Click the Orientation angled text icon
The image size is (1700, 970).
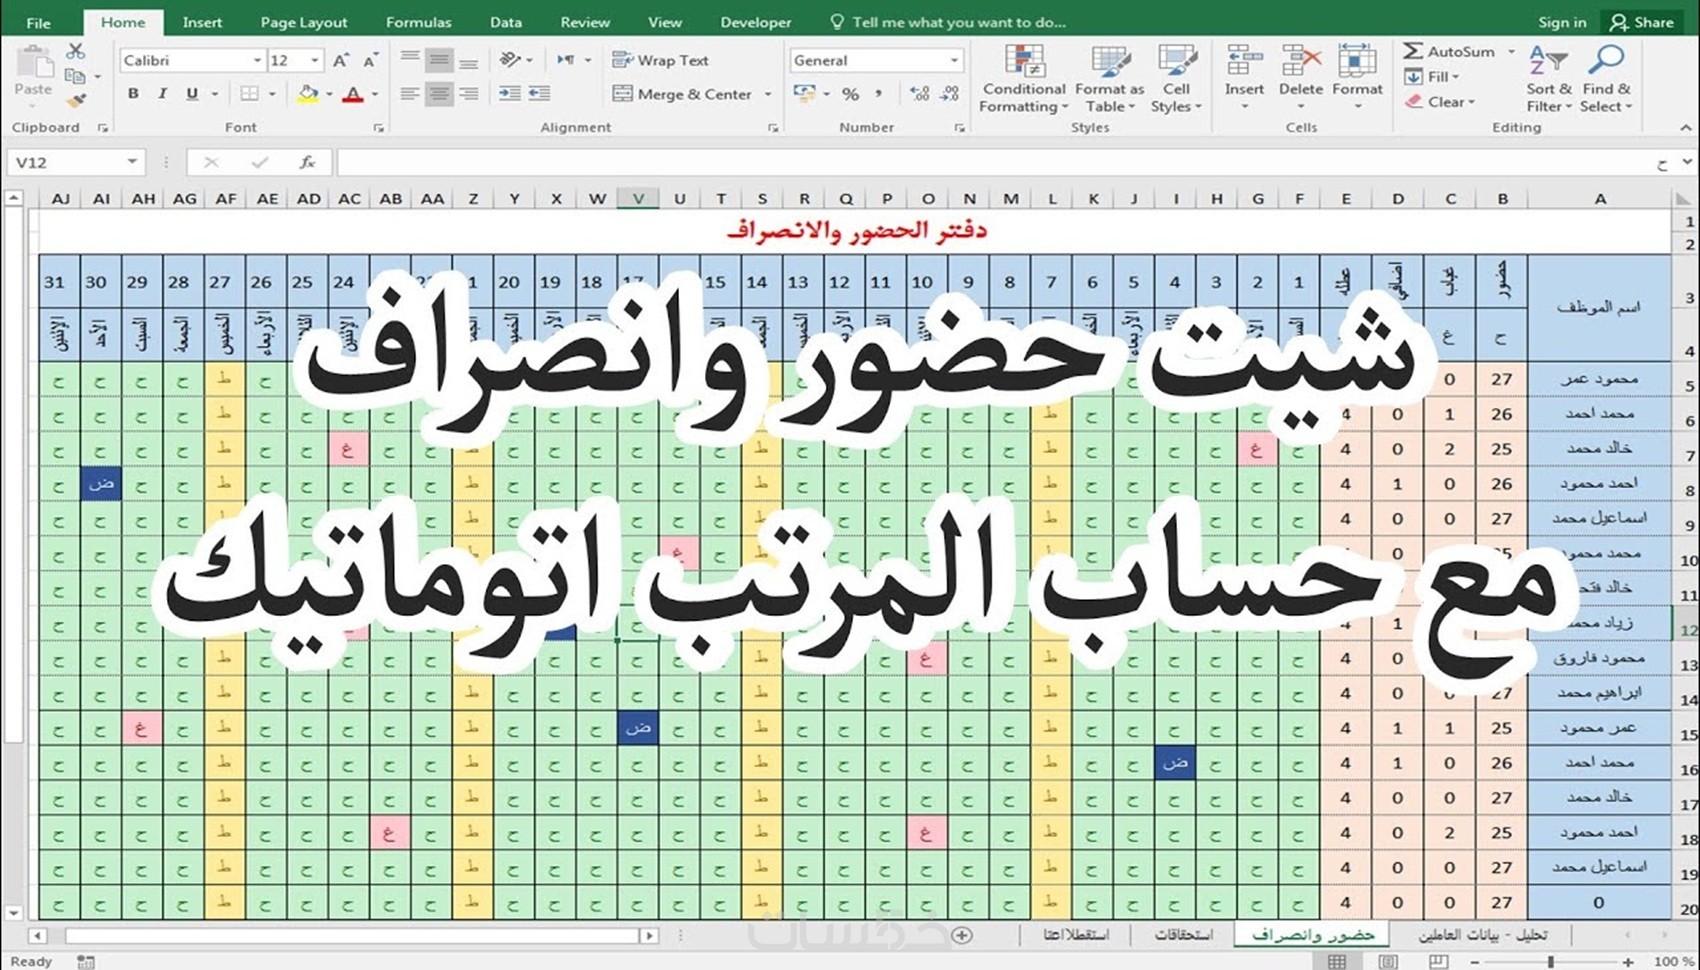coord(510,60)
